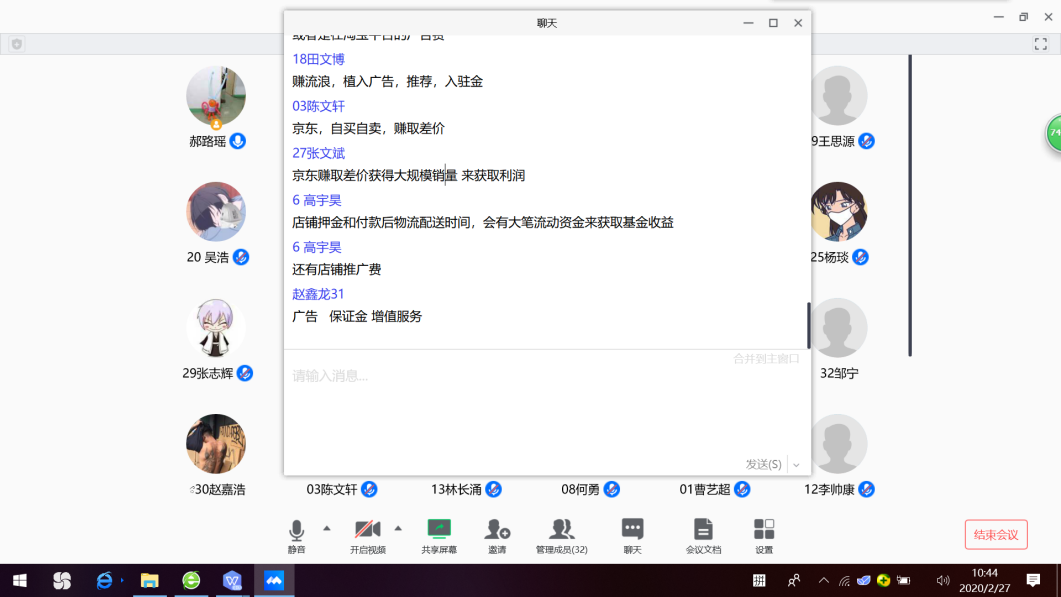
Task: Open 会议文档 meeting documents
Action: [703, 530]
